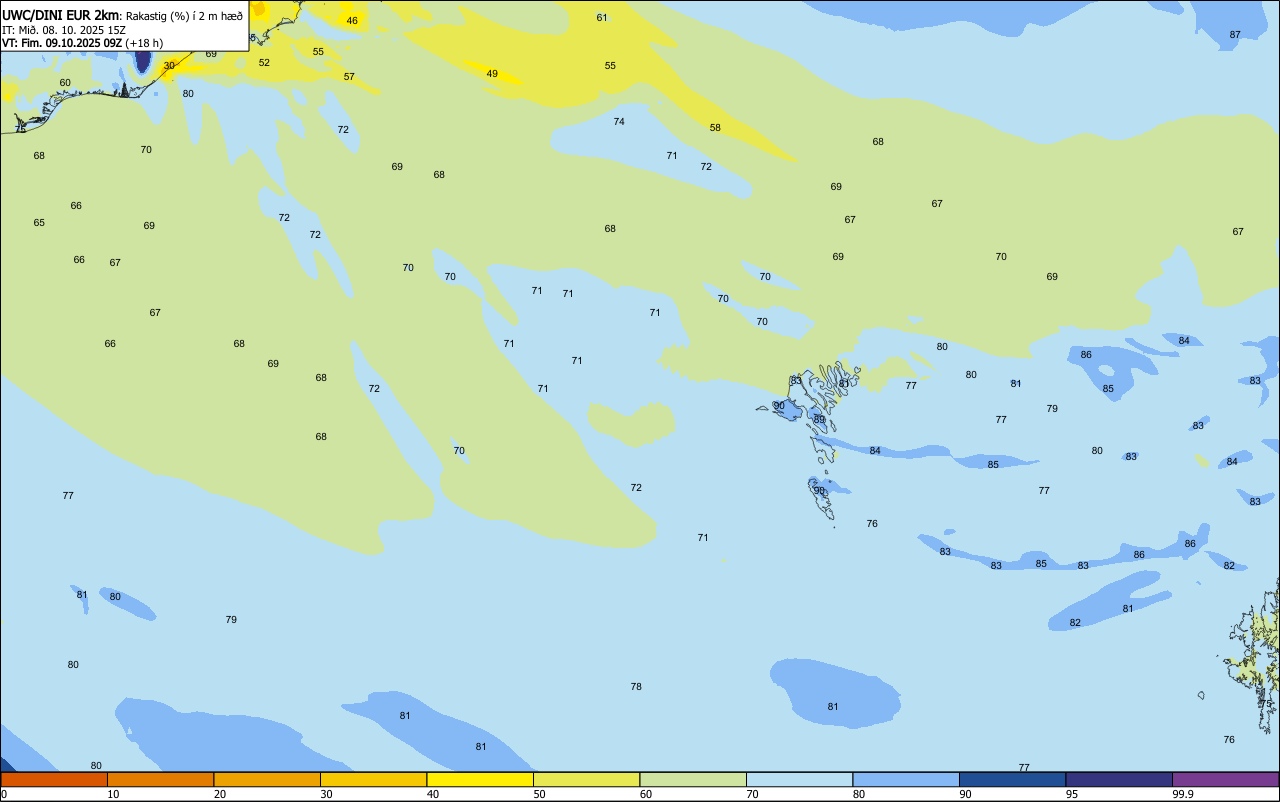Image resolution: width=1280 pixels, height=802 pixels.
Task: Click the map value "46"
Action: coord(352,20)
